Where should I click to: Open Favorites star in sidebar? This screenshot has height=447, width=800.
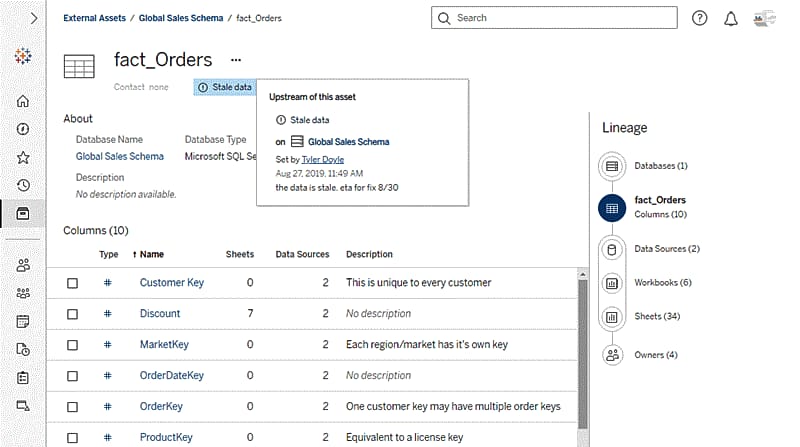pos(23,157)
